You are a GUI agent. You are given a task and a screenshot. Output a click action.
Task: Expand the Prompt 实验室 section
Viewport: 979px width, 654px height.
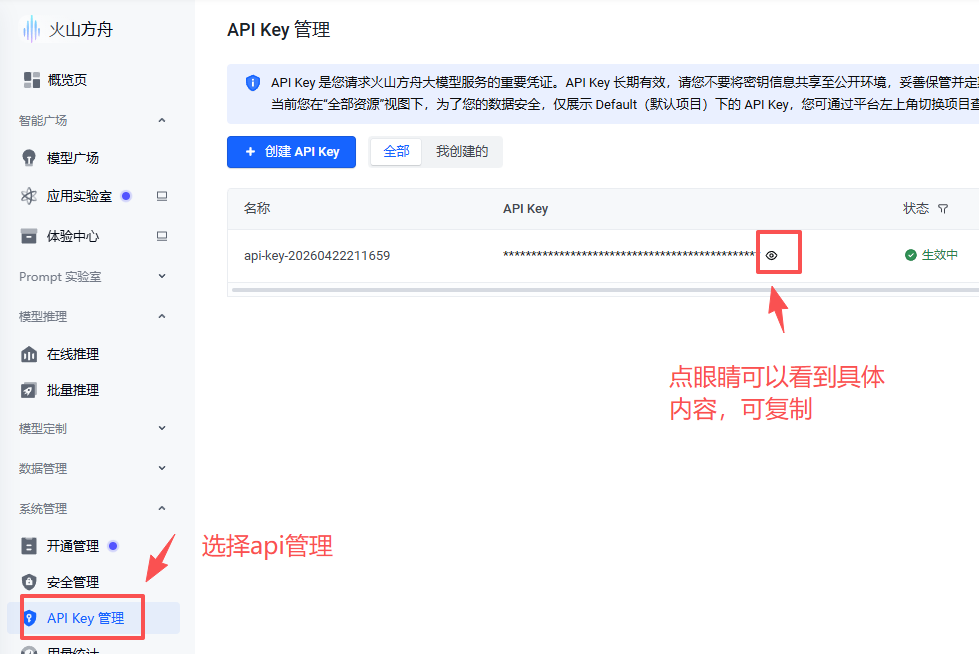pos(162,277)
